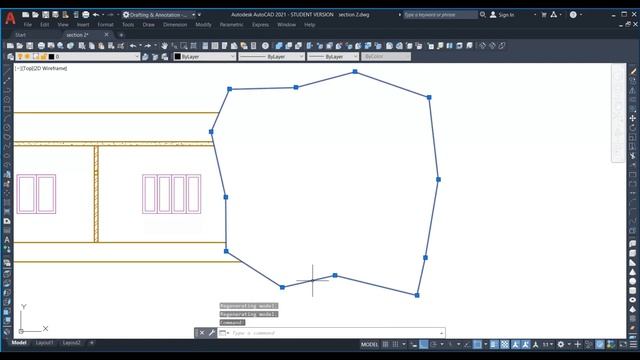Click the Zoom Window icon
The width and height of the screenshot is (640, 360).
point(184,46)
